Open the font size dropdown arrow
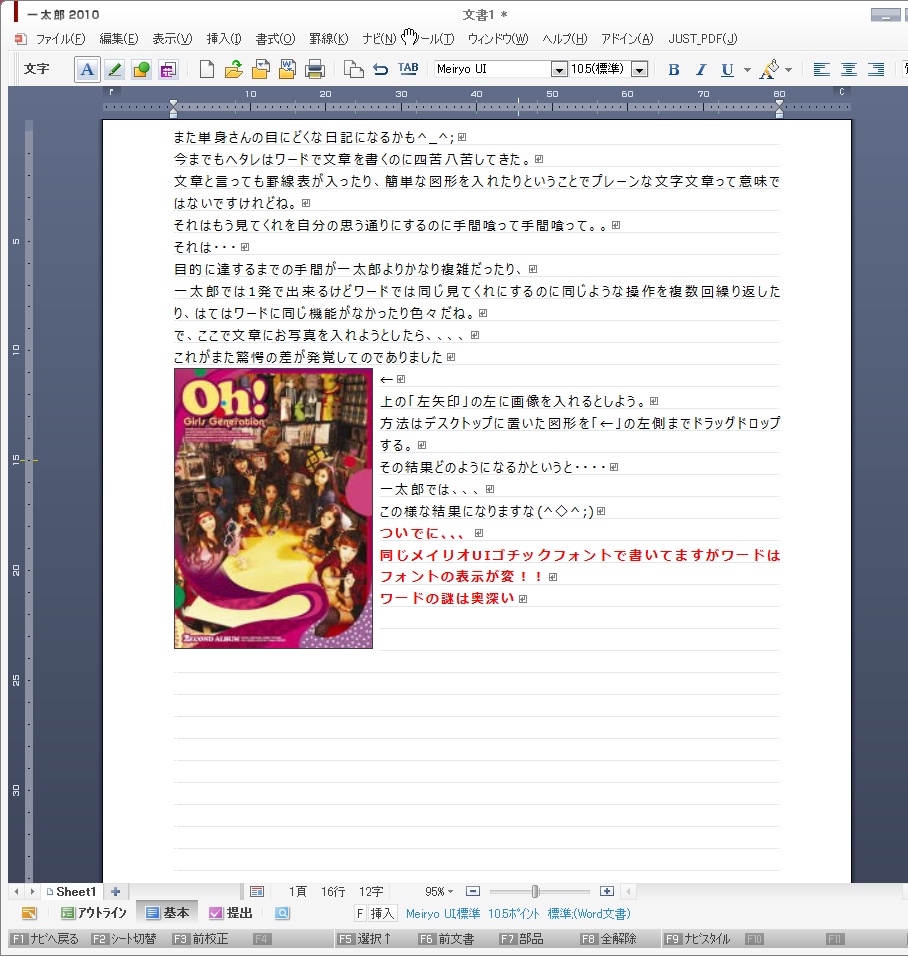This screenshot has width=908, height=956. pos(639,70)
